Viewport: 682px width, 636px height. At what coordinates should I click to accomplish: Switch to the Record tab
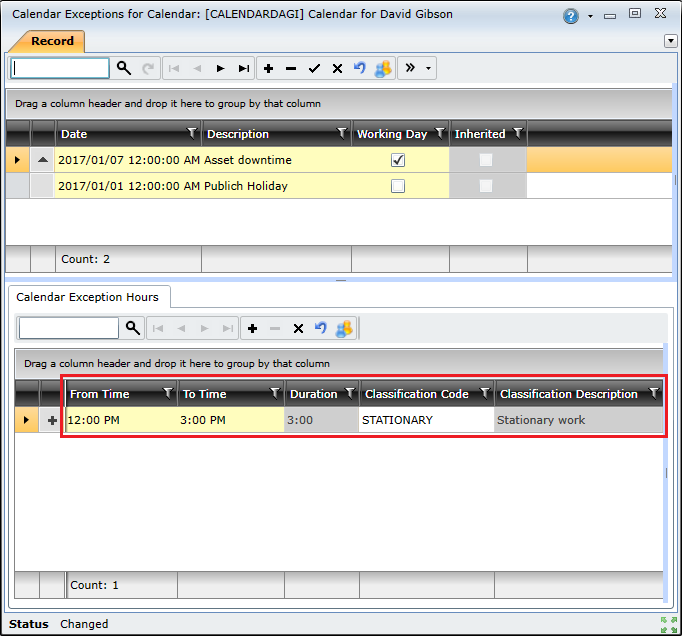tap(52, 42)
